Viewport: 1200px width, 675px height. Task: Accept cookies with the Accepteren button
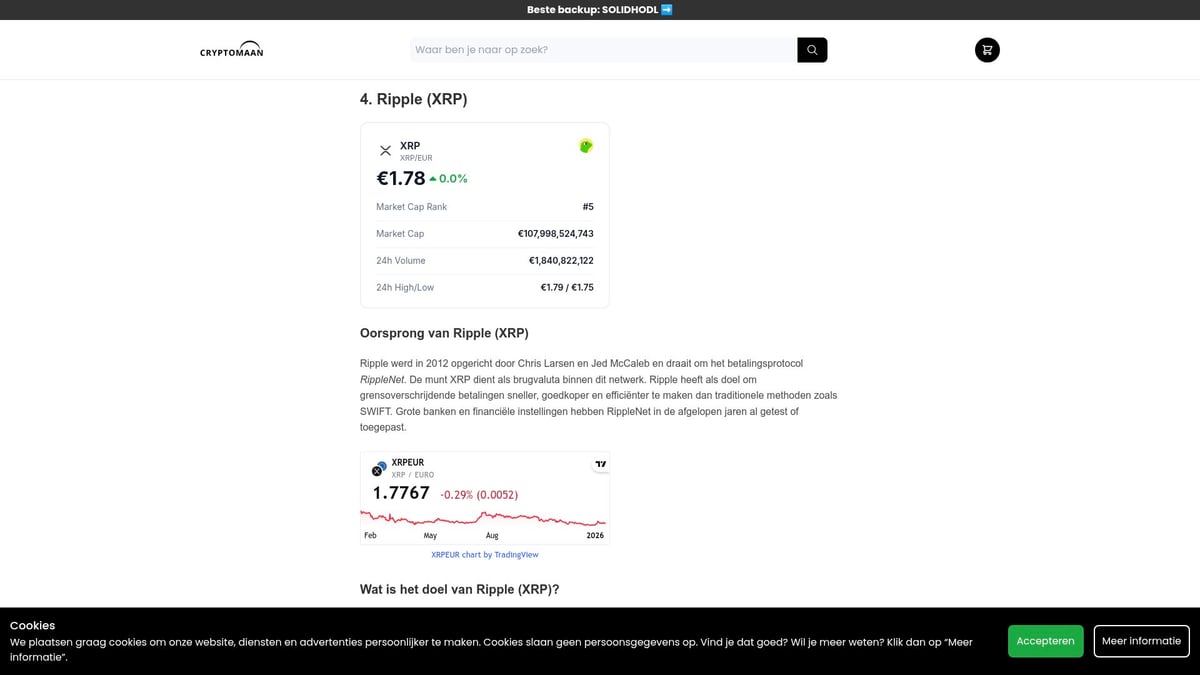[x=1045, y=641]
